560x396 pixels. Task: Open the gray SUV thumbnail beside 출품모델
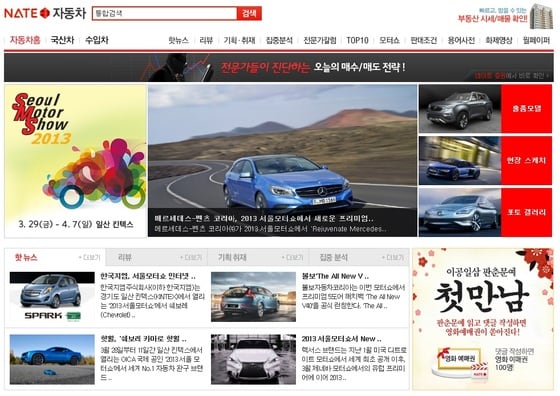point(460,109)
